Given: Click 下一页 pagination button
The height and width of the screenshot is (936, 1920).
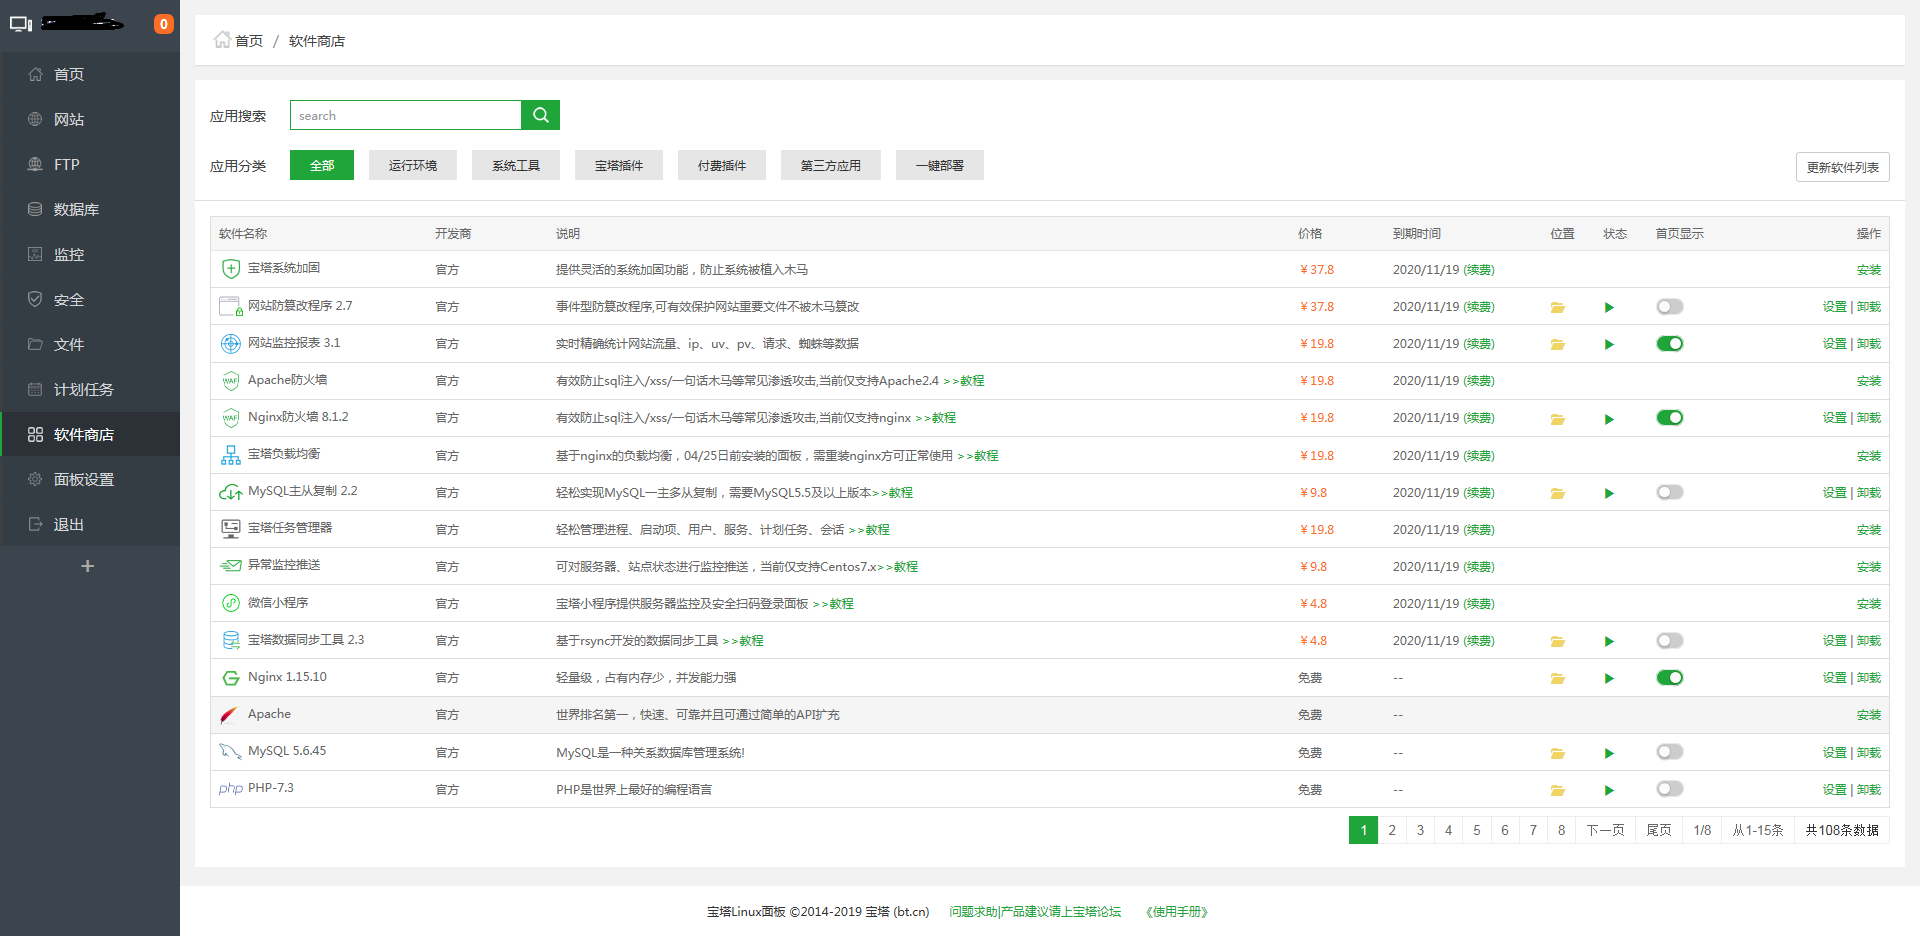Looking at the screenshot, I should click(x=1605, y=830).
